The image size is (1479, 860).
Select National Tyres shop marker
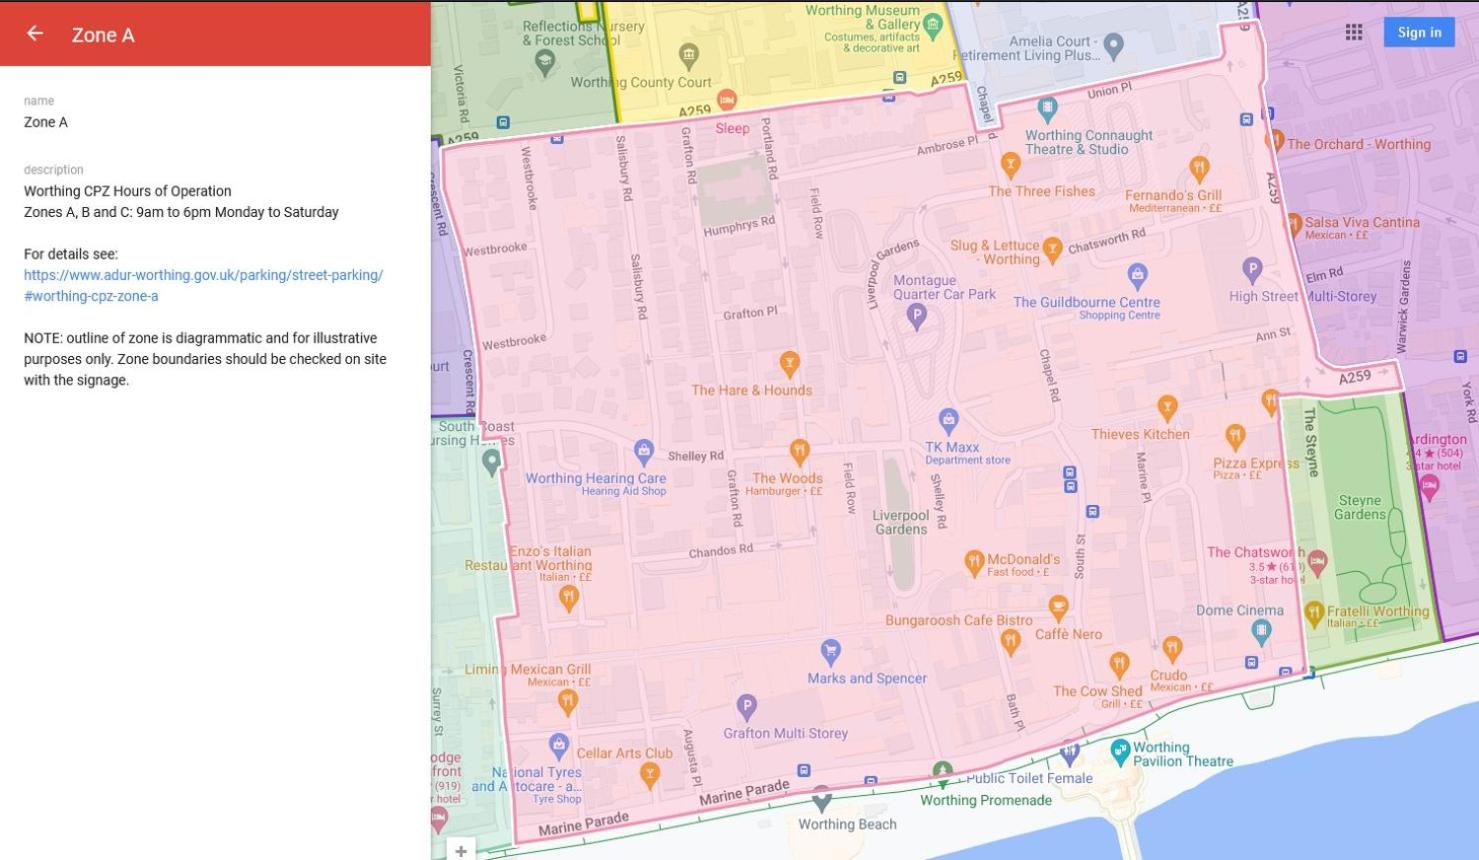click(x=559, y=745)
